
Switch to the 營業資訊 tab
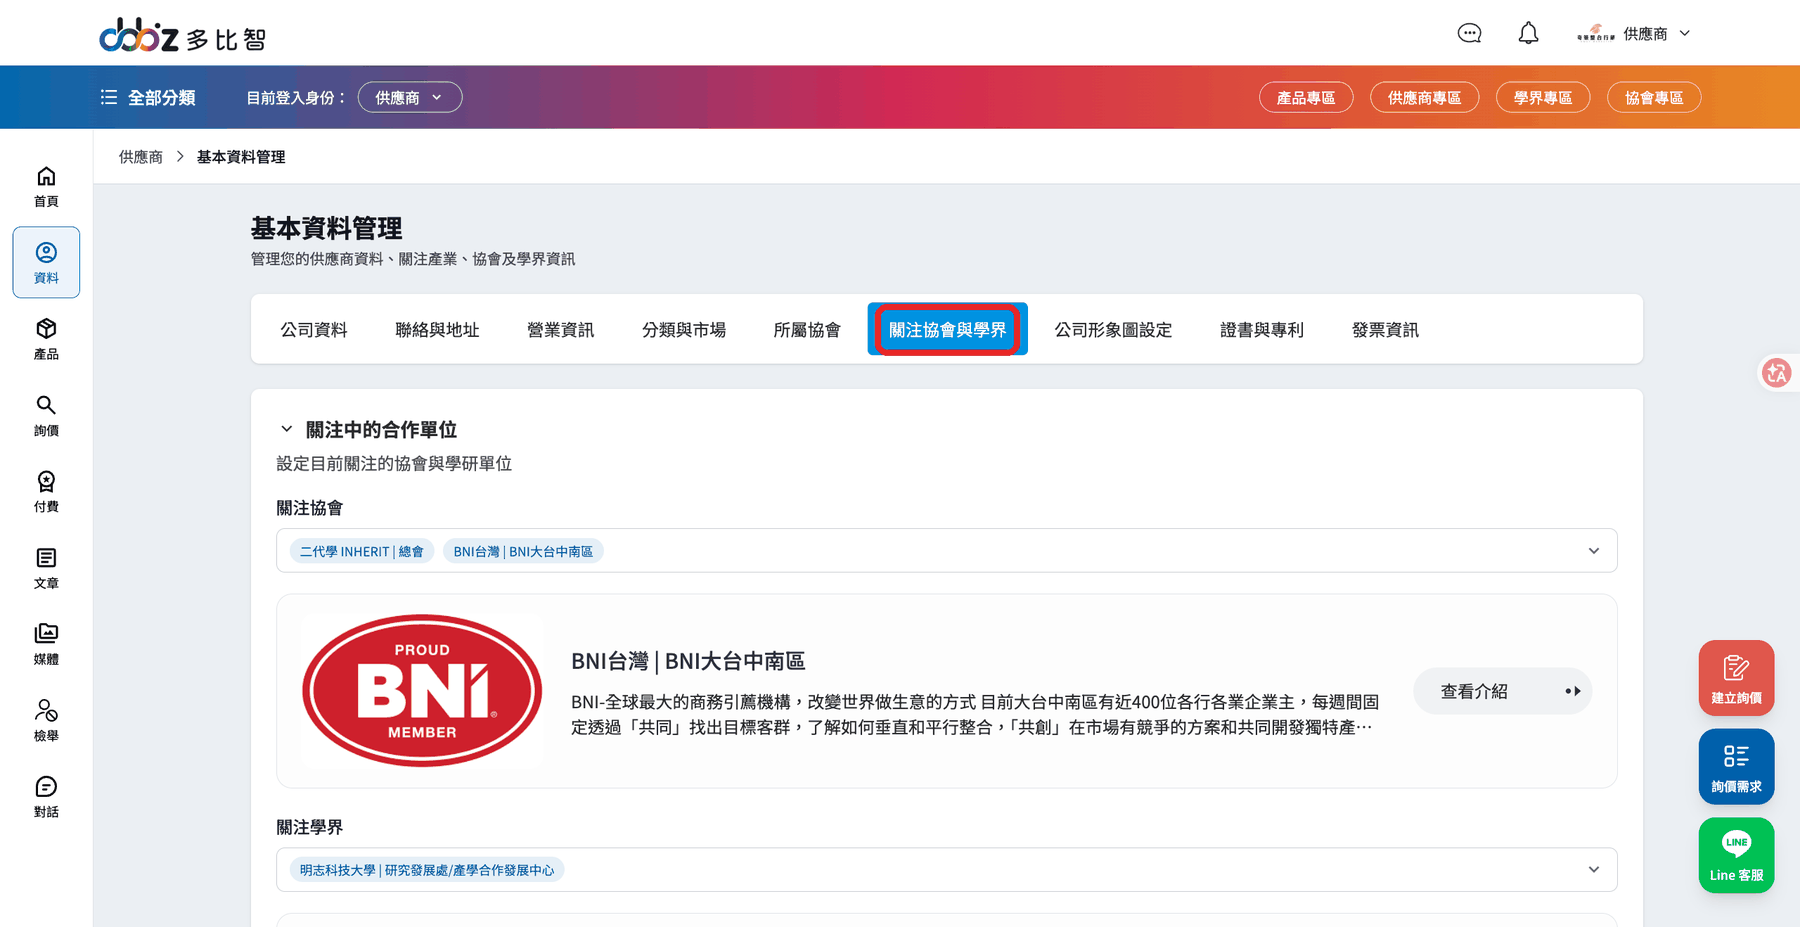click(560, 330)
